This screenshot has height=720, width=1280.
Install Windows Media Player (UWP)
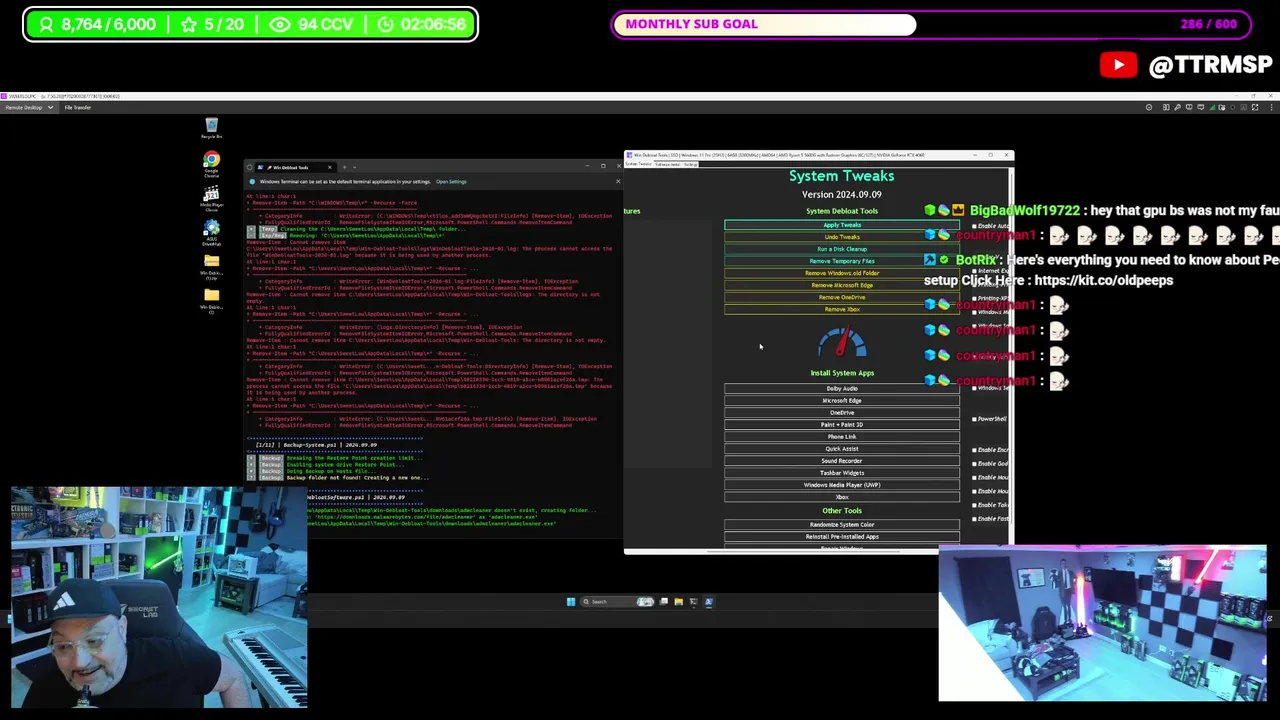coord(842,485)
